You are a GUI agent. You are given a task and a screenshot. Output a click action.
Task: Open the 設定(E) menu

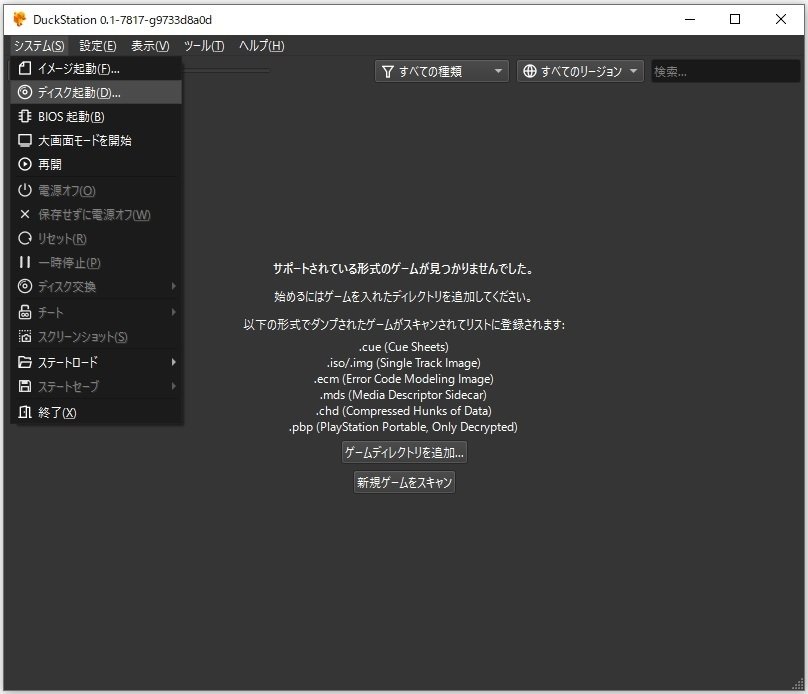coord(98,46)
